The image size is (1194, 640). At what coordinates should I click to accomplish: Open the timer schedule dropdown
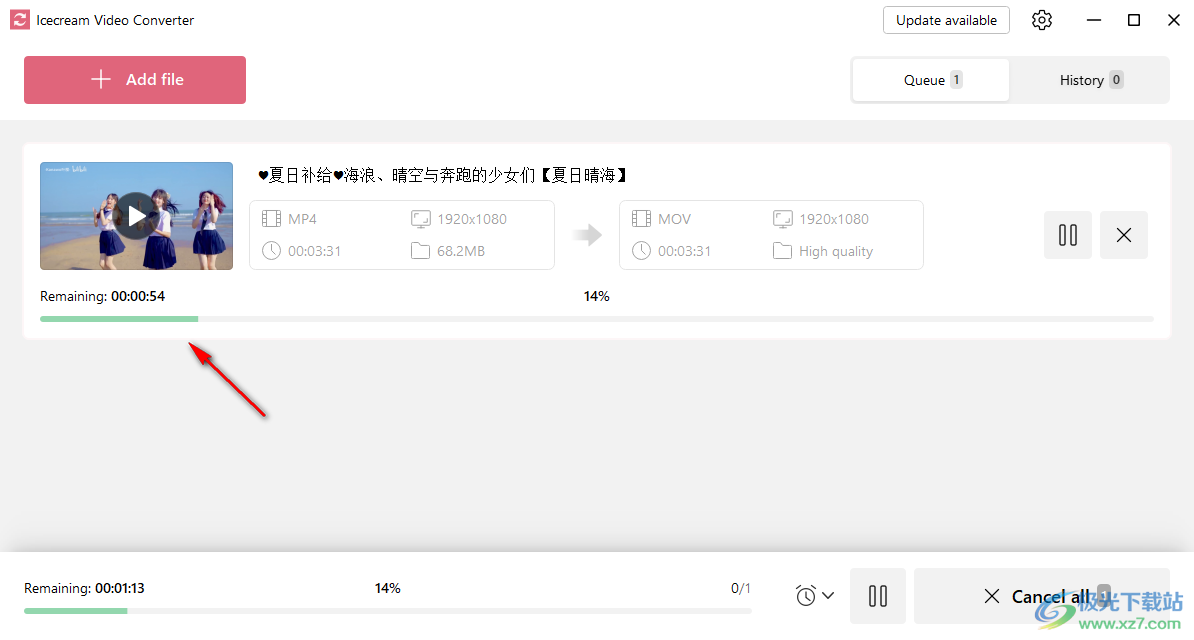point(814,595)
